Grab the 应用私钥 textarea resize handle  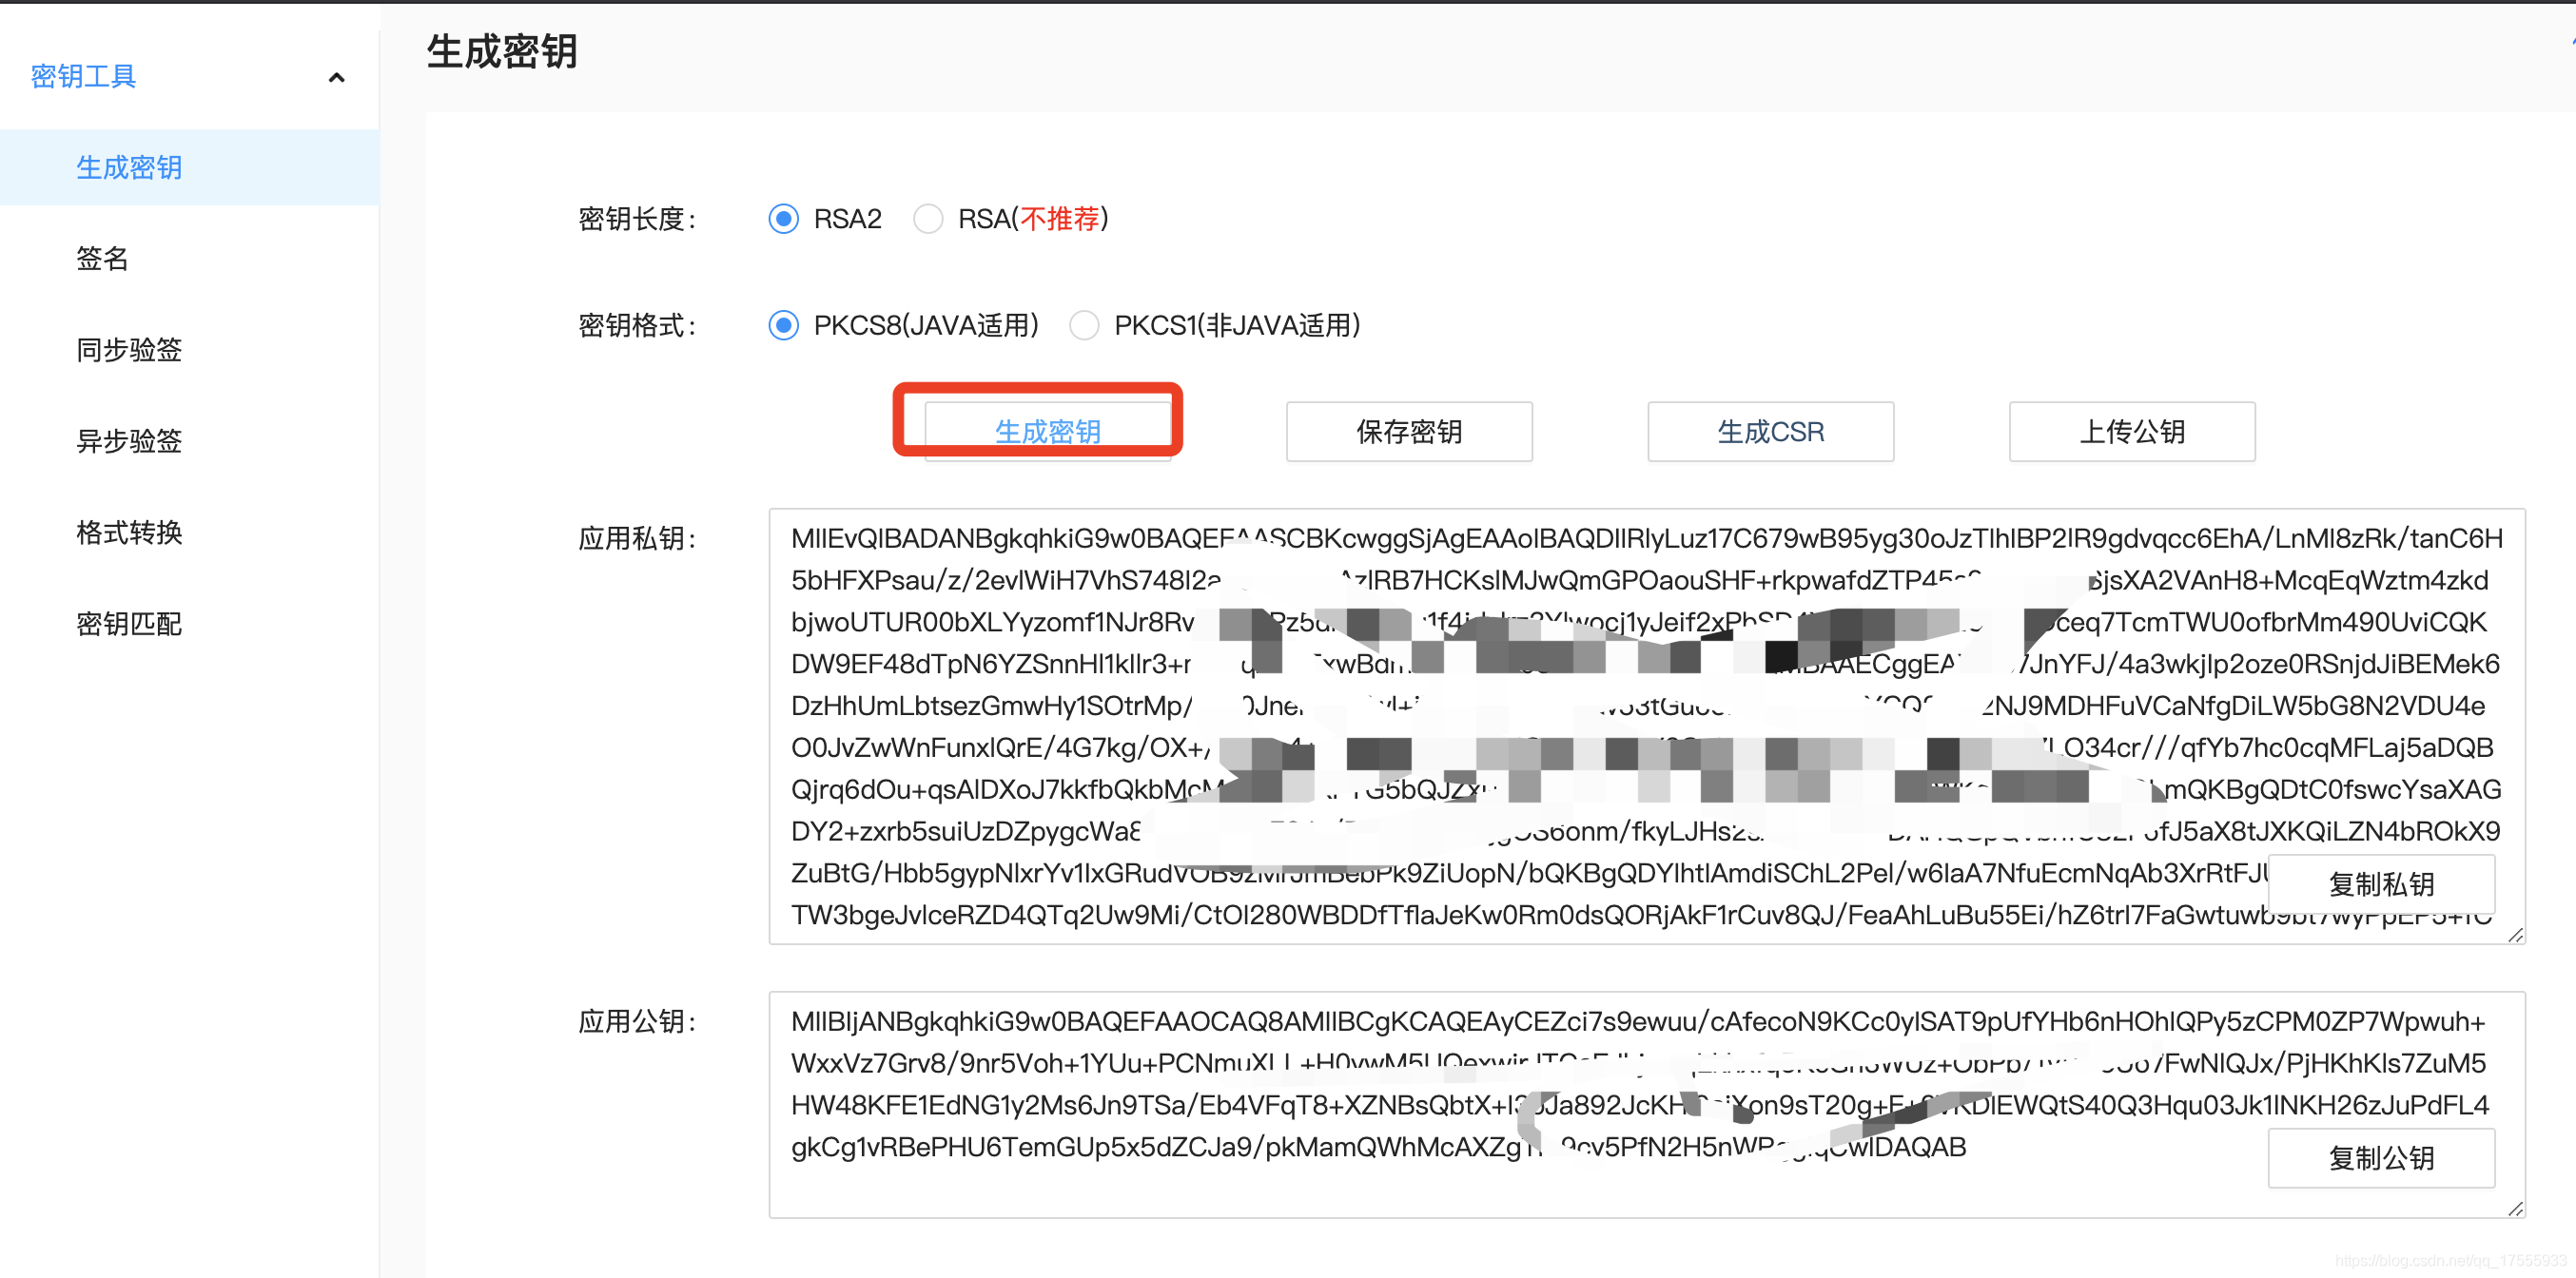pyautogui.click(x=2516, y=935)
